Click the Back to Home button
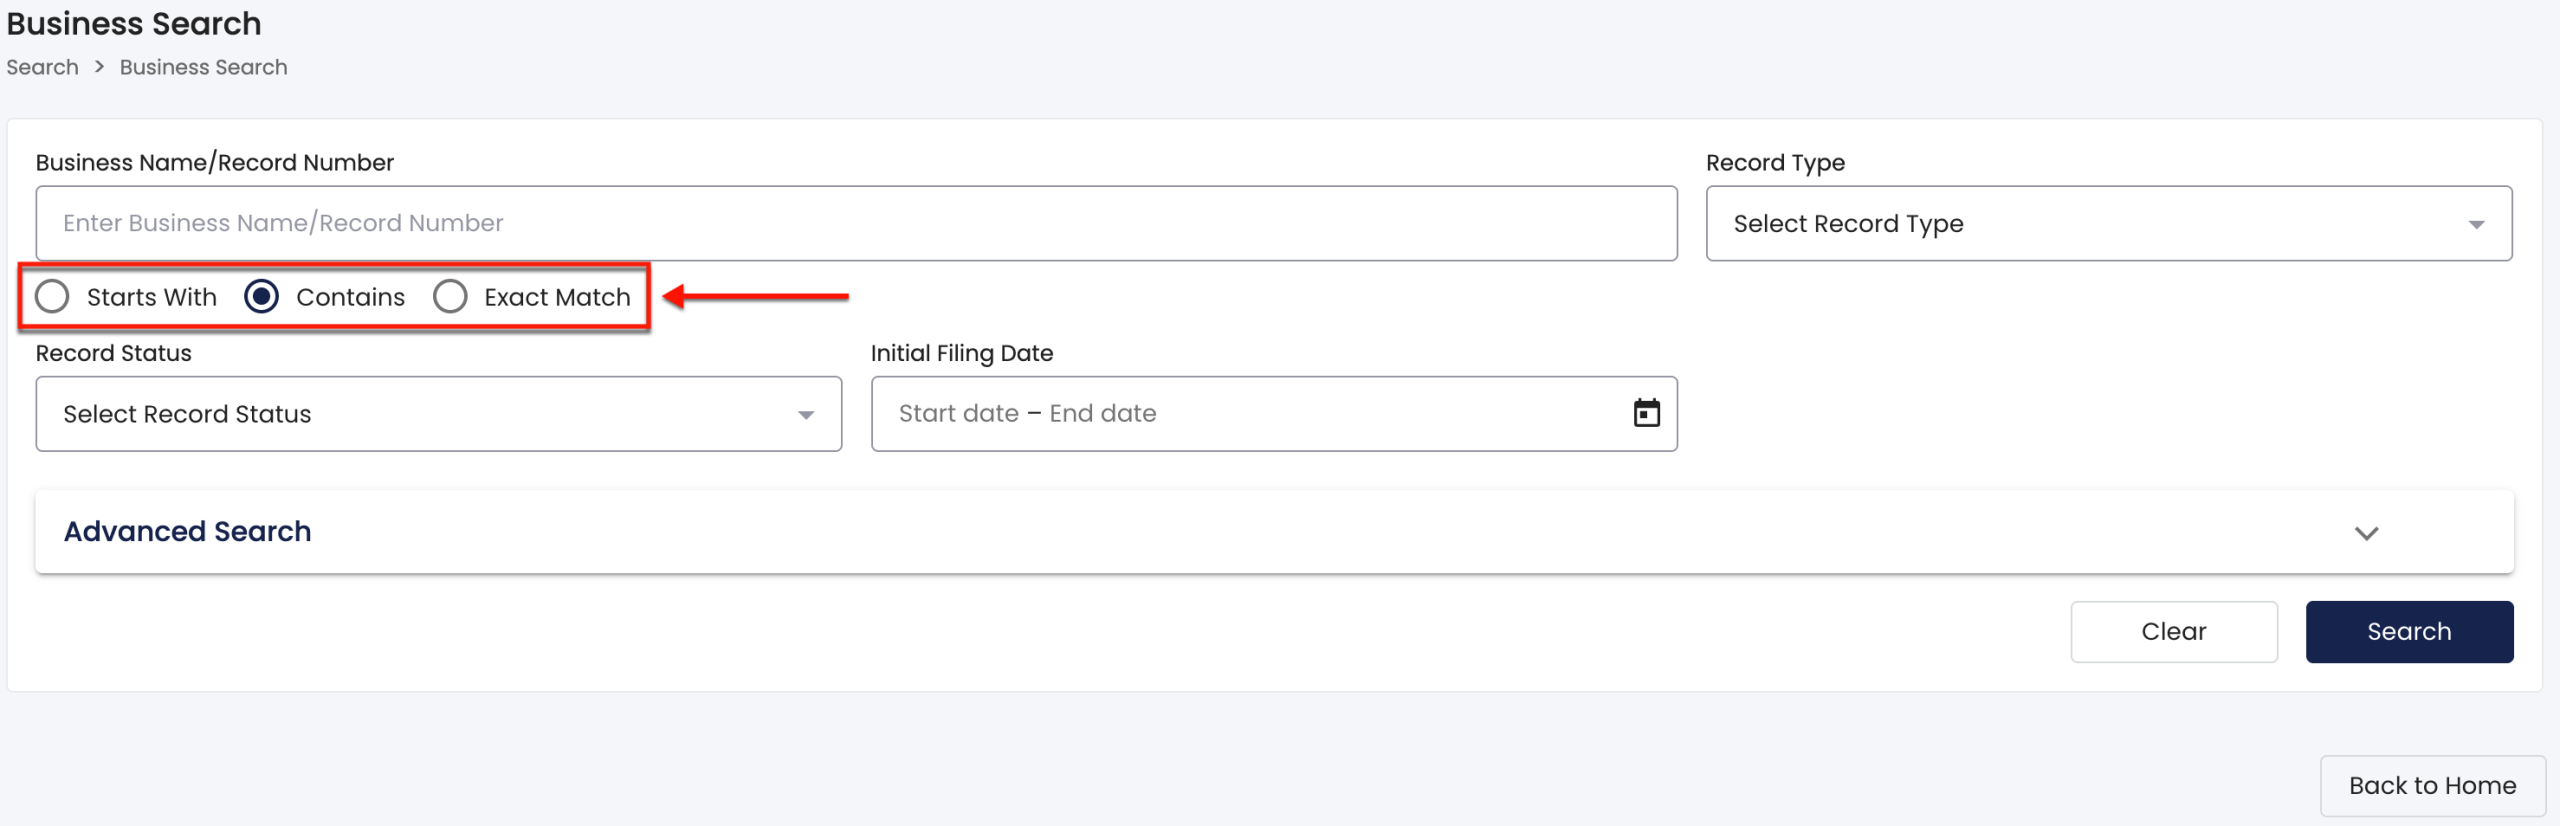Image resolution: width=2560 pixels, height=826 pixels. pyautogui.click(x=2432, y=786)
